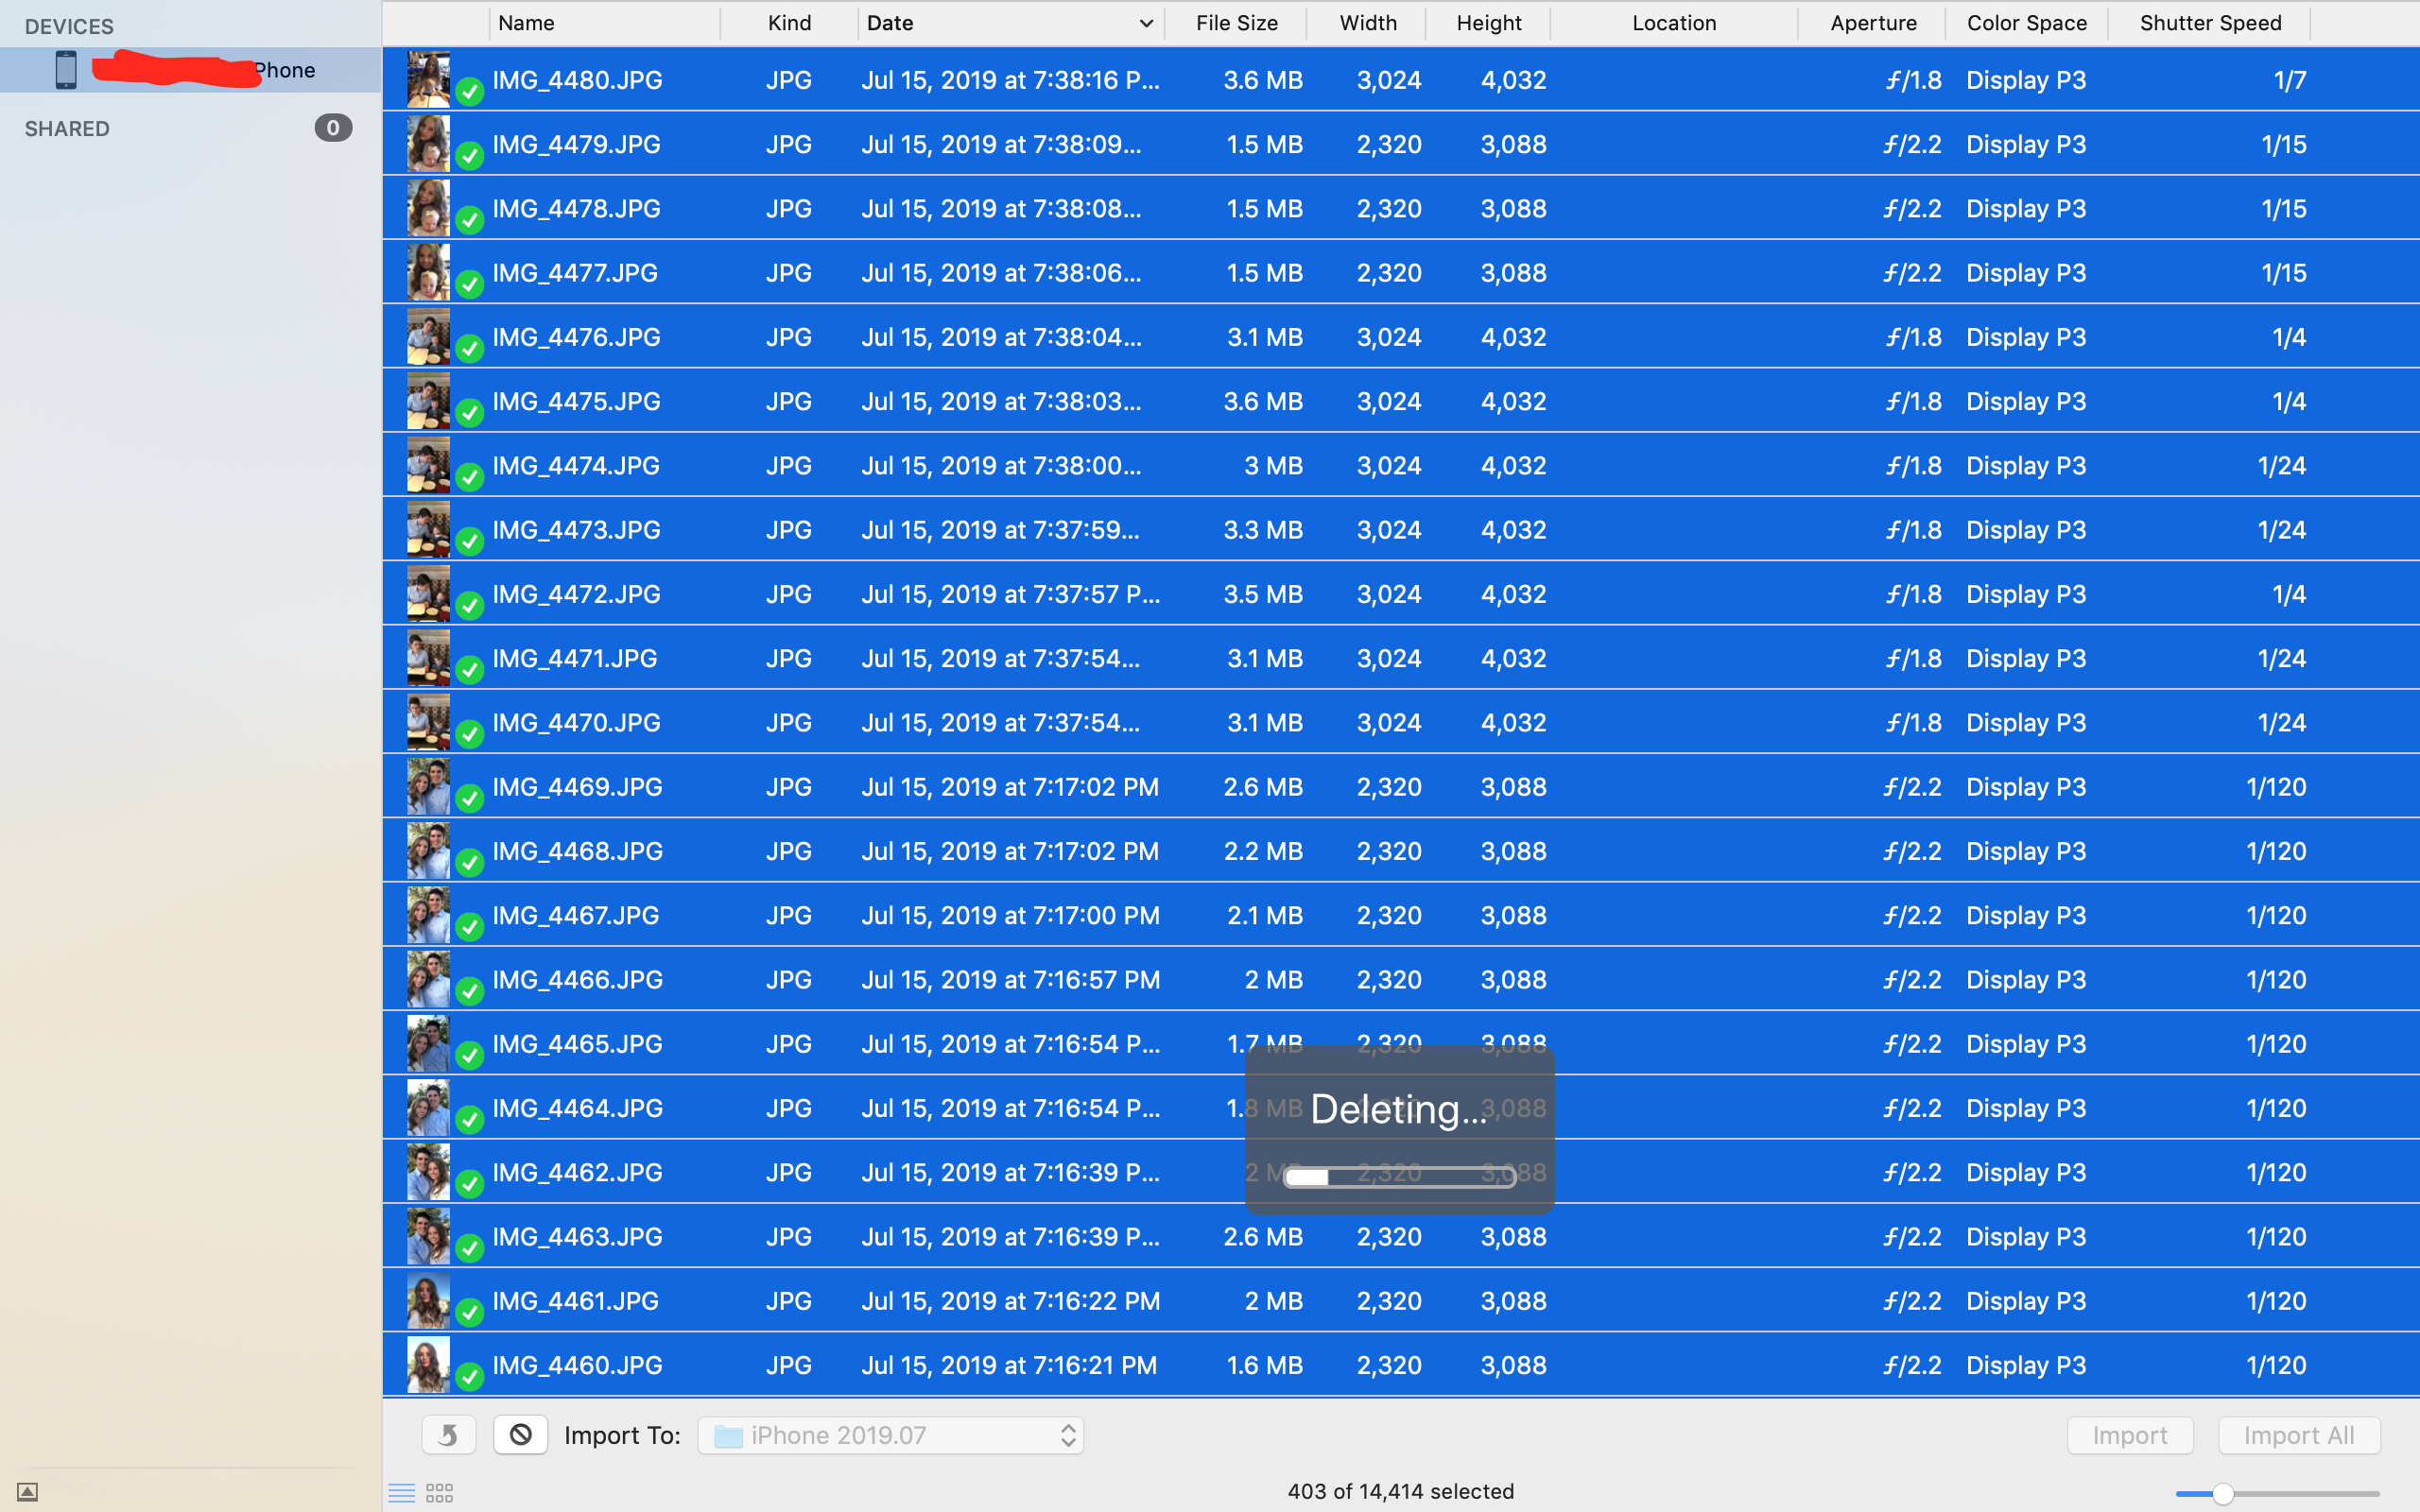Click green checkmark on IMG_4475.JPG
Screen dimensions: 2420x1512
[x=470, y=413]
